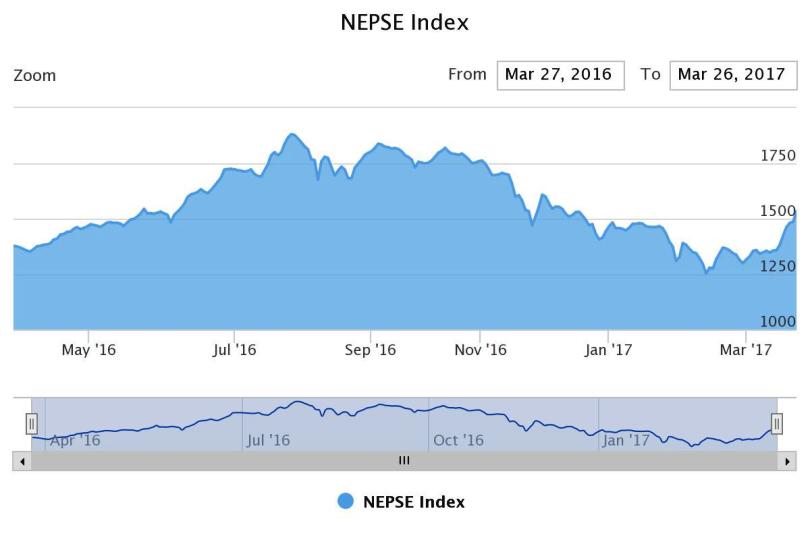Click the blue NEPSE Index legend marker
Image resolution: width=810 pixels, height=540 pixels.
346,502
